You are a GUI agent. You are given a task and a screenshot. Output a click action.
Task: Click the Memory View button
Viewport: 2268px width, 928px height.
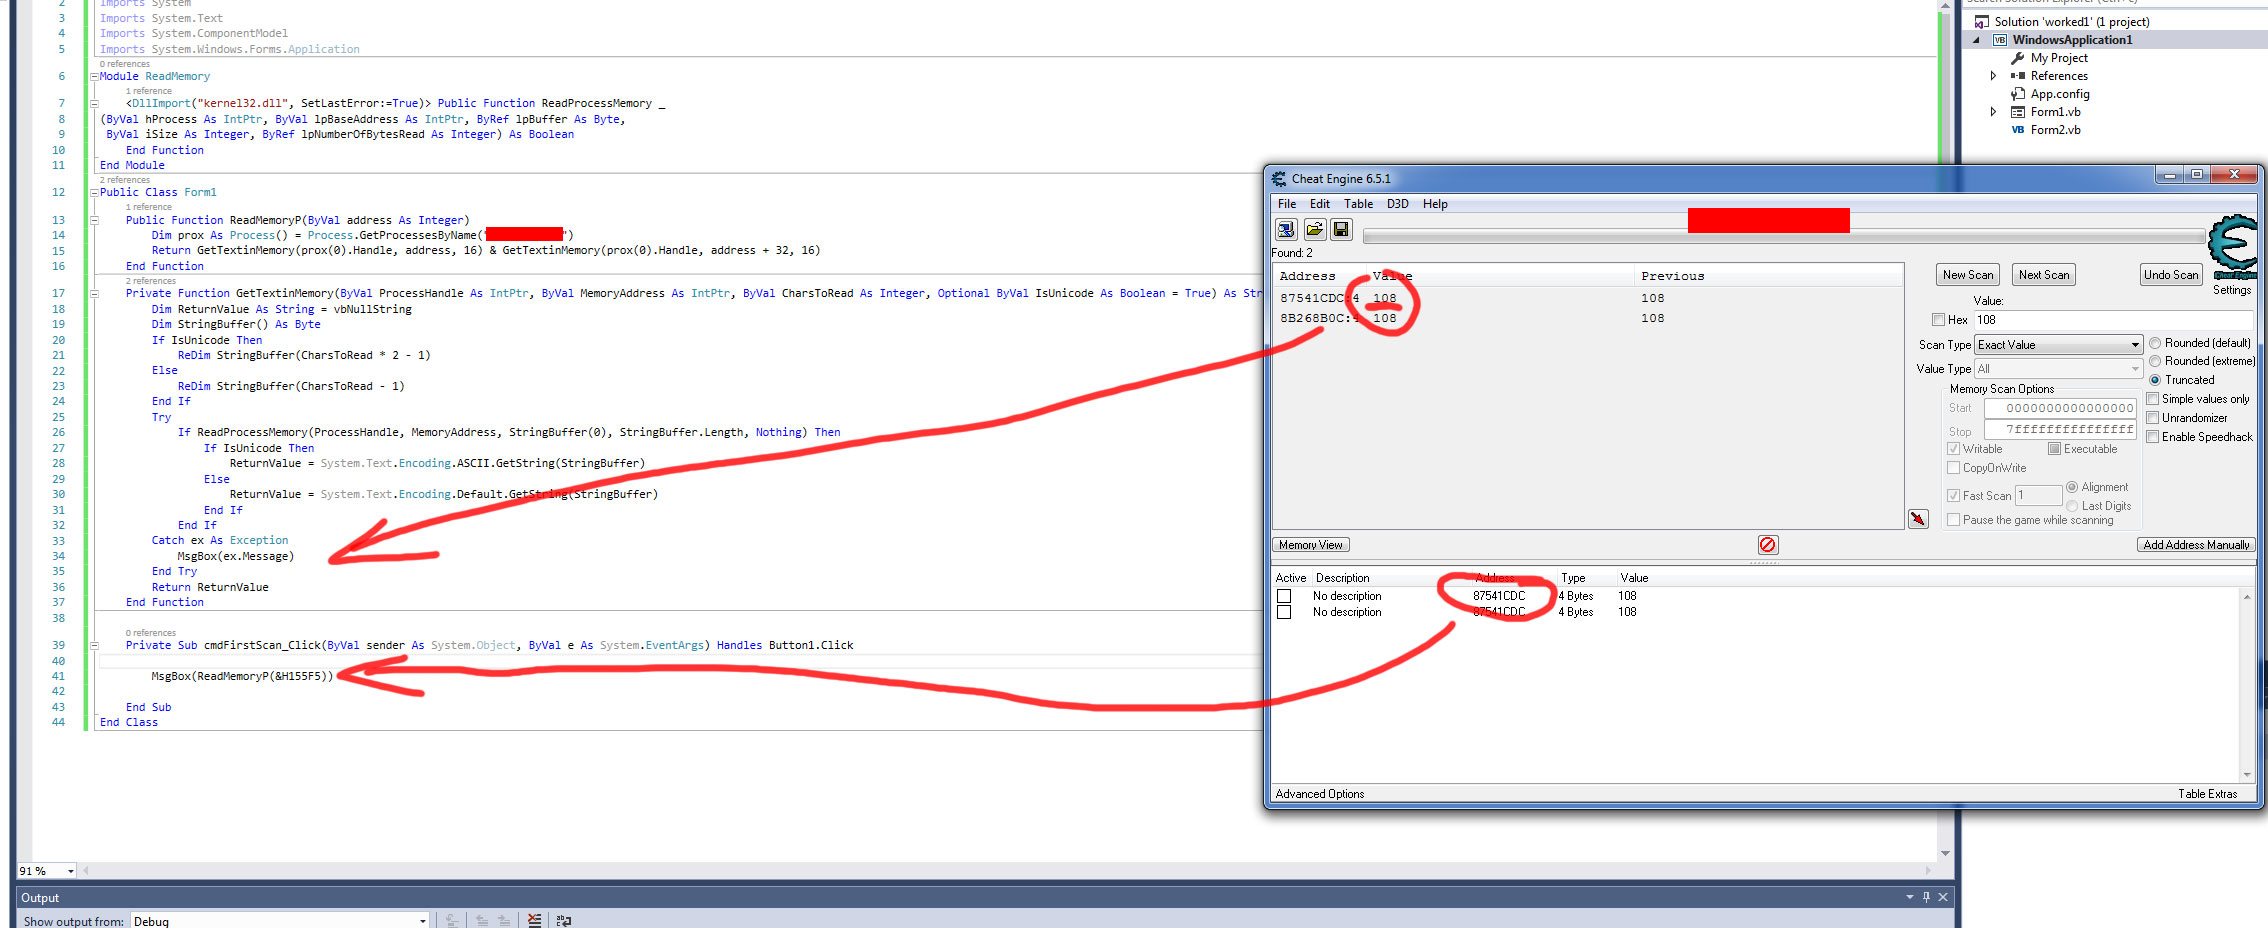pyautogui.click(x=1310, y=545)
